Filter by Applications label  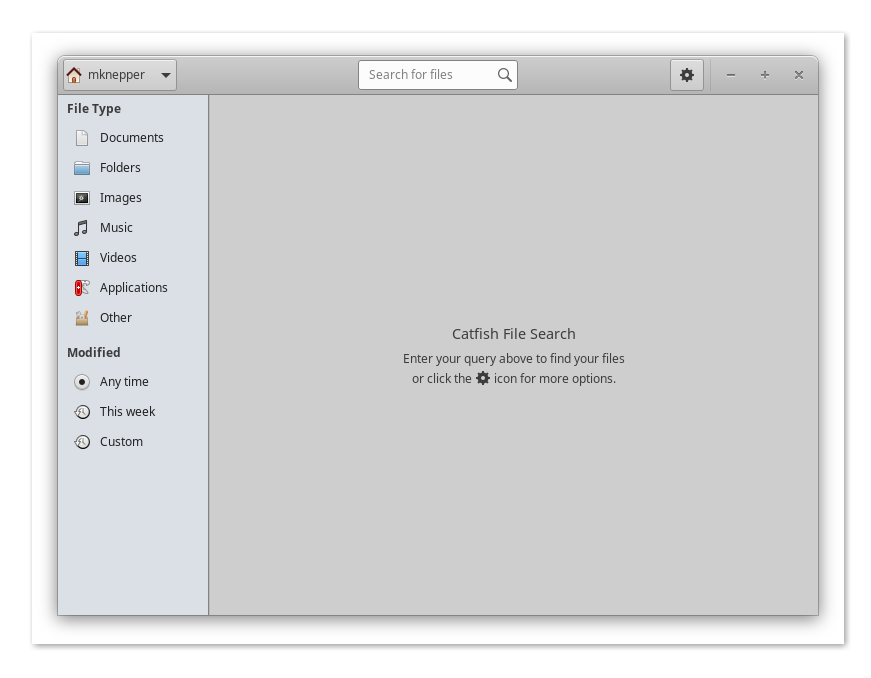[x=134, y=288]
